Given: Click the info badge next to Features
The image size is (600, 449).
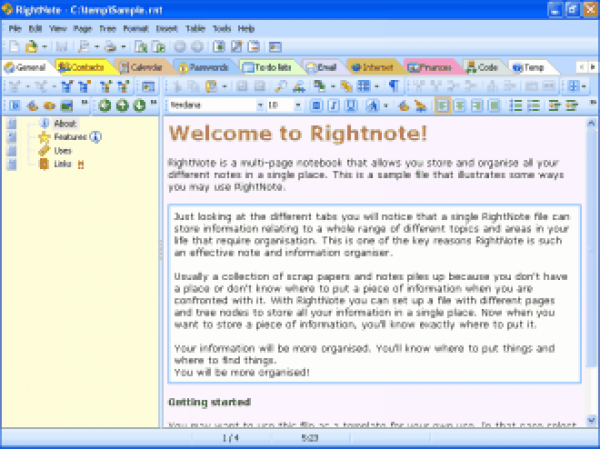Looking at the screenshot, I should coord(96,137).
